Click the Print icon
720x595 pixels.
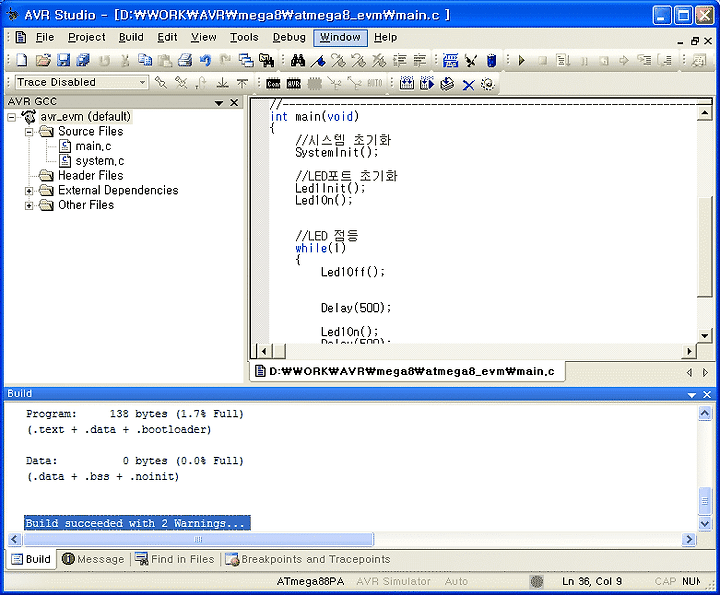pyautogui.click(x=185, y=60)
